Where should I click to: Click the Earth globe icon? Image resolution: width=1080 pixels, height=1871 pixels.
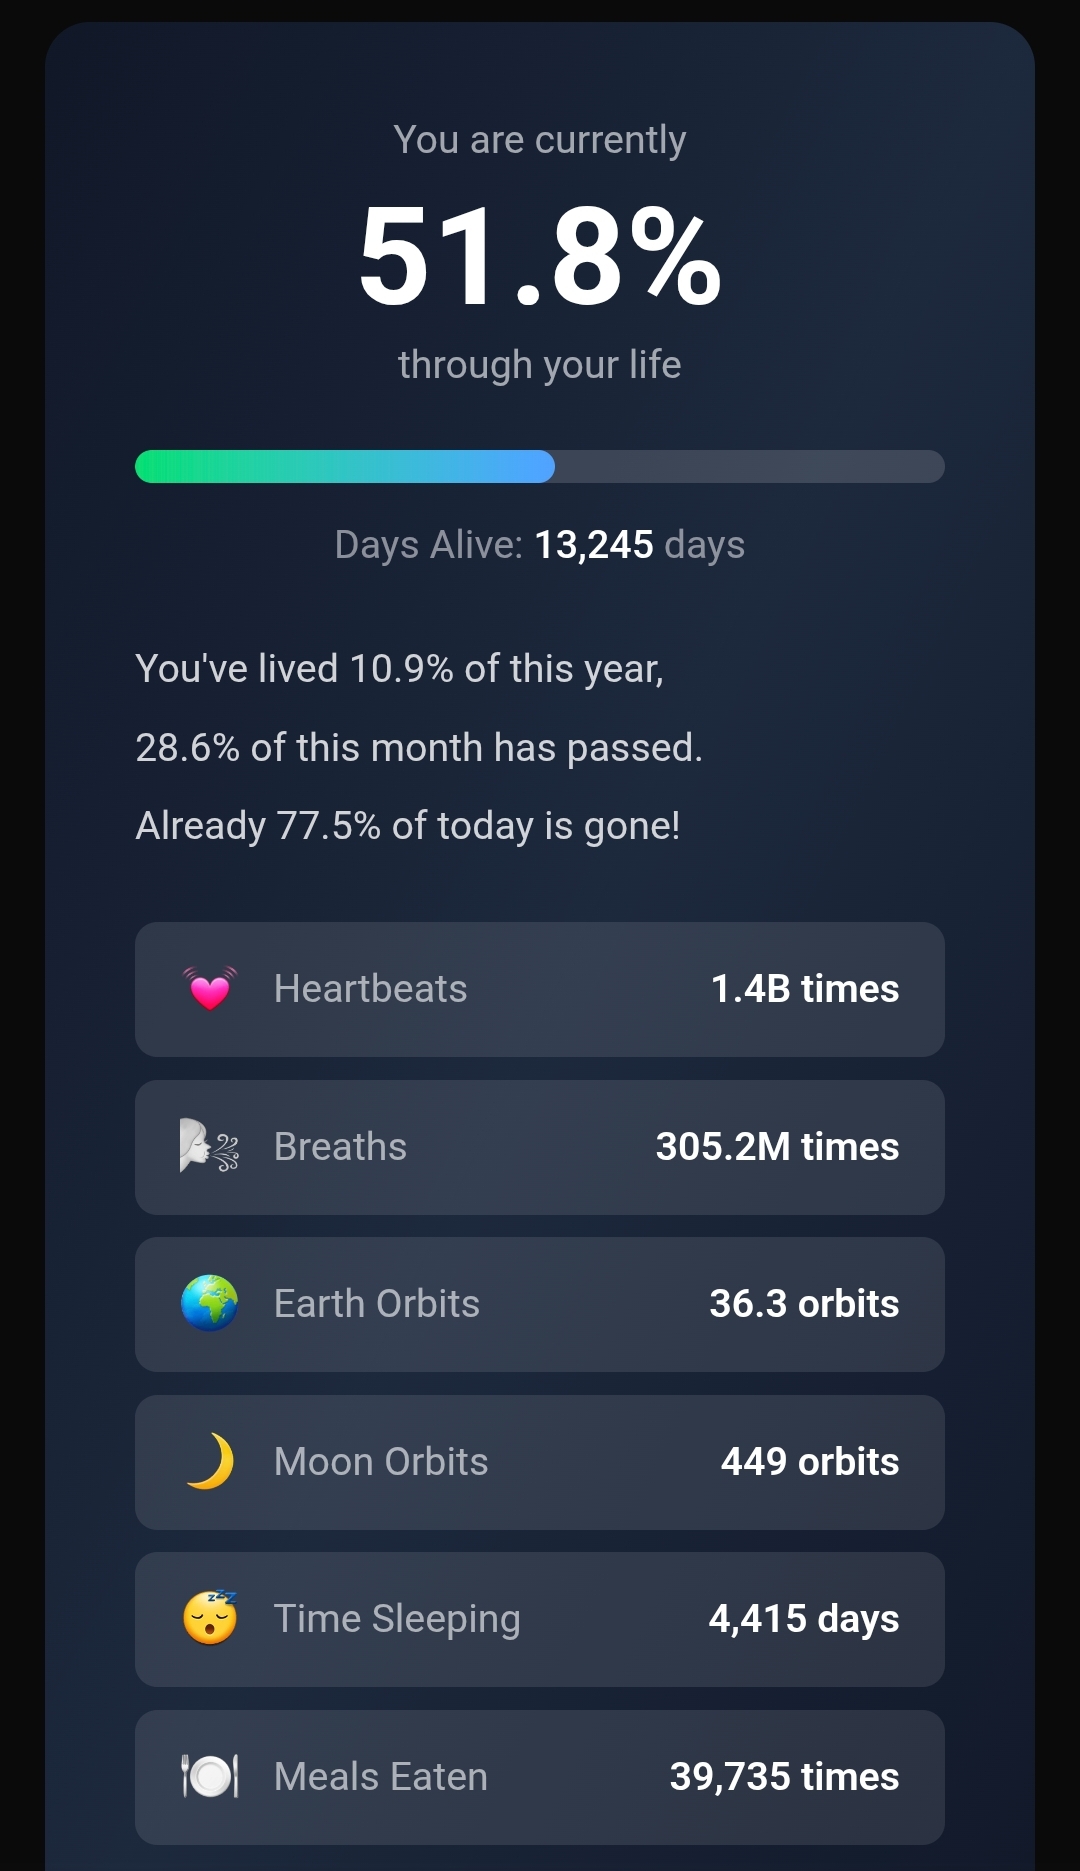pos(210,1303)
